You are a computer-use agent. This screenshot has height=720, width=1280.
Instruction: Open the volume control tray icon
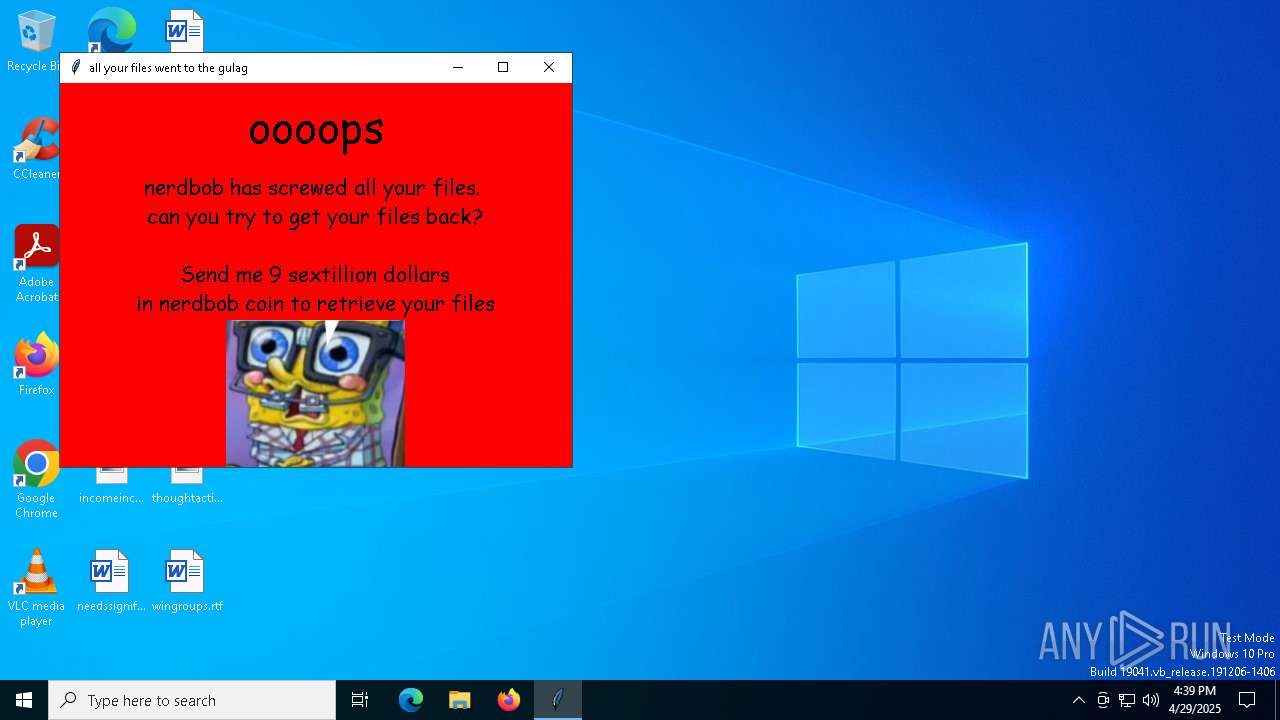1151,700
